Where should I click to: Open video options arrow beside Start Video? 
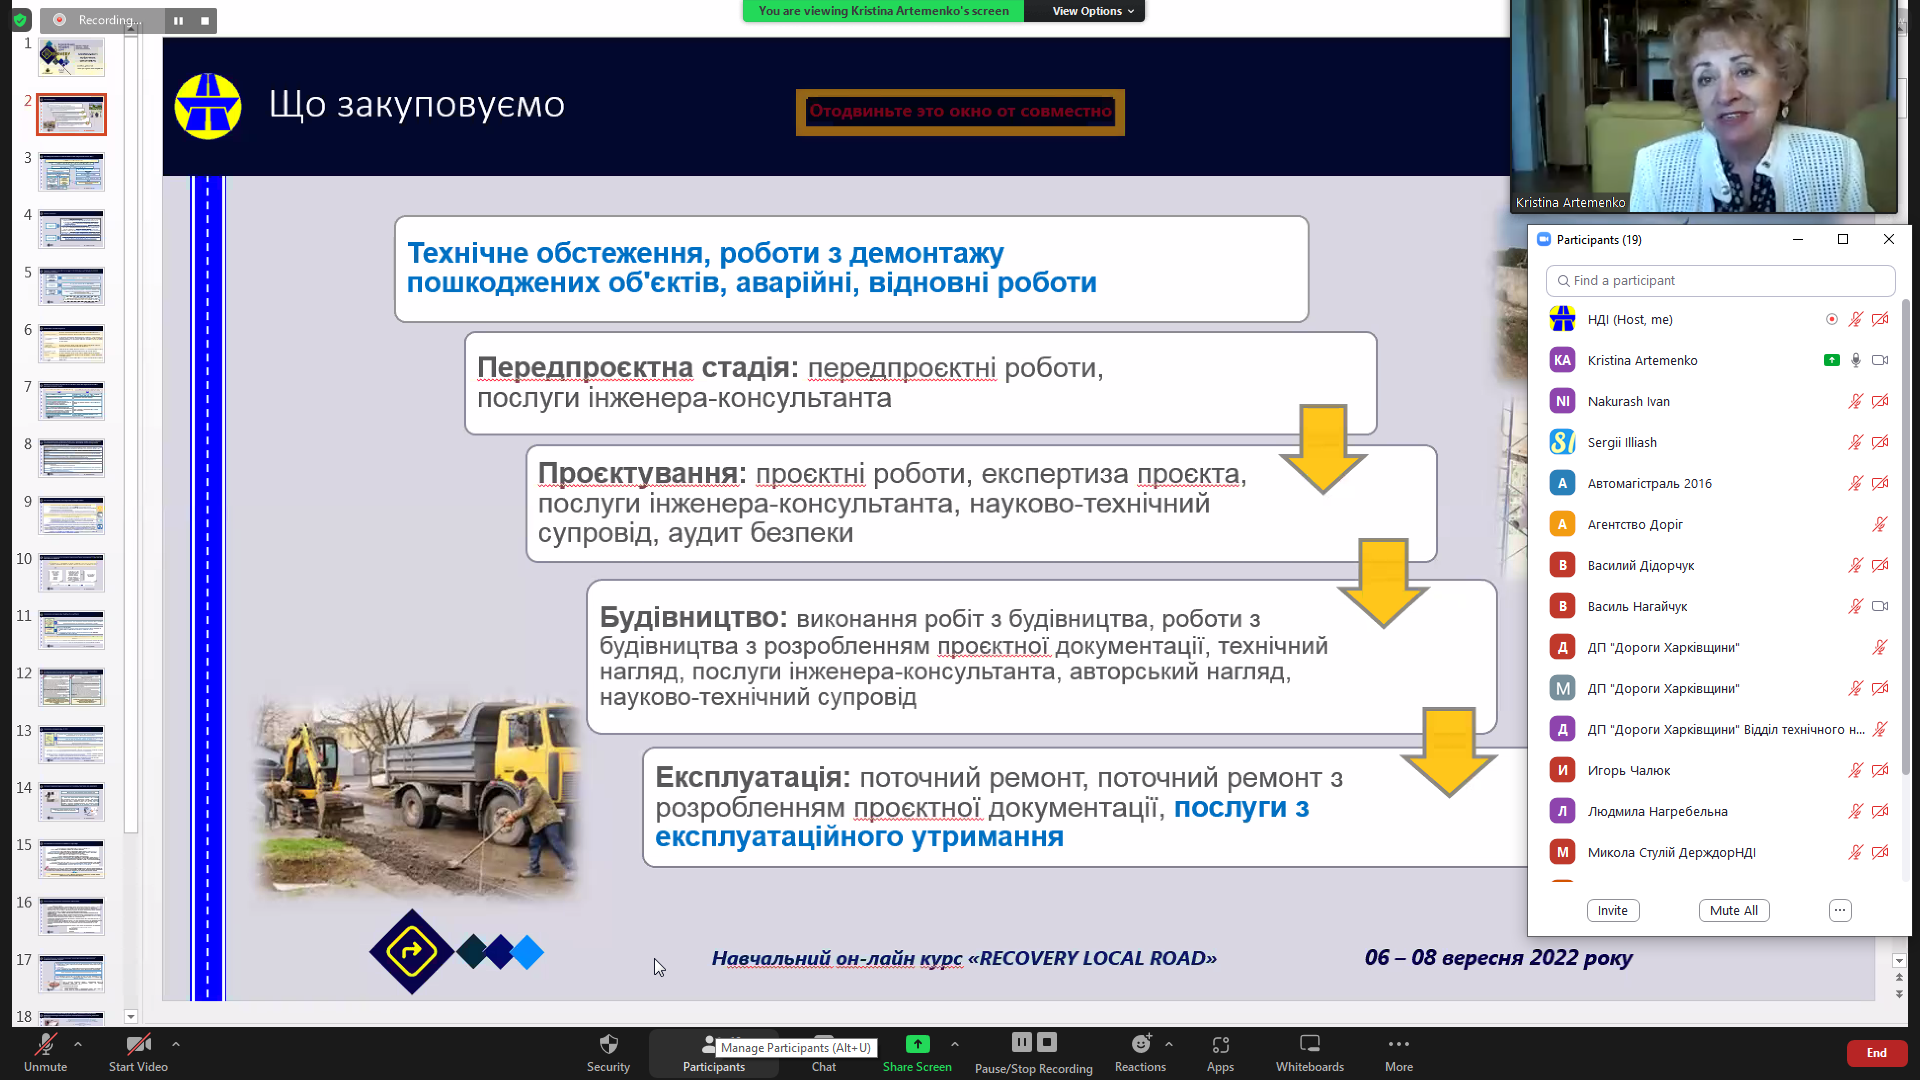[x=176, y=1043]
